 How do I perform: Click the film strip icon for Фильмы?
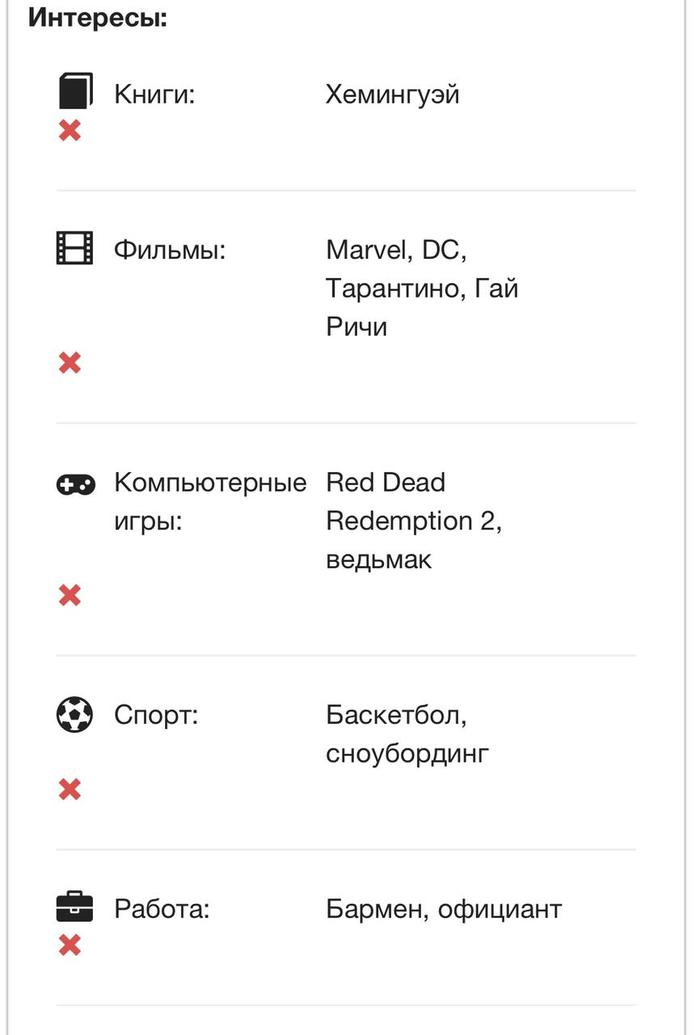[75, 247]
